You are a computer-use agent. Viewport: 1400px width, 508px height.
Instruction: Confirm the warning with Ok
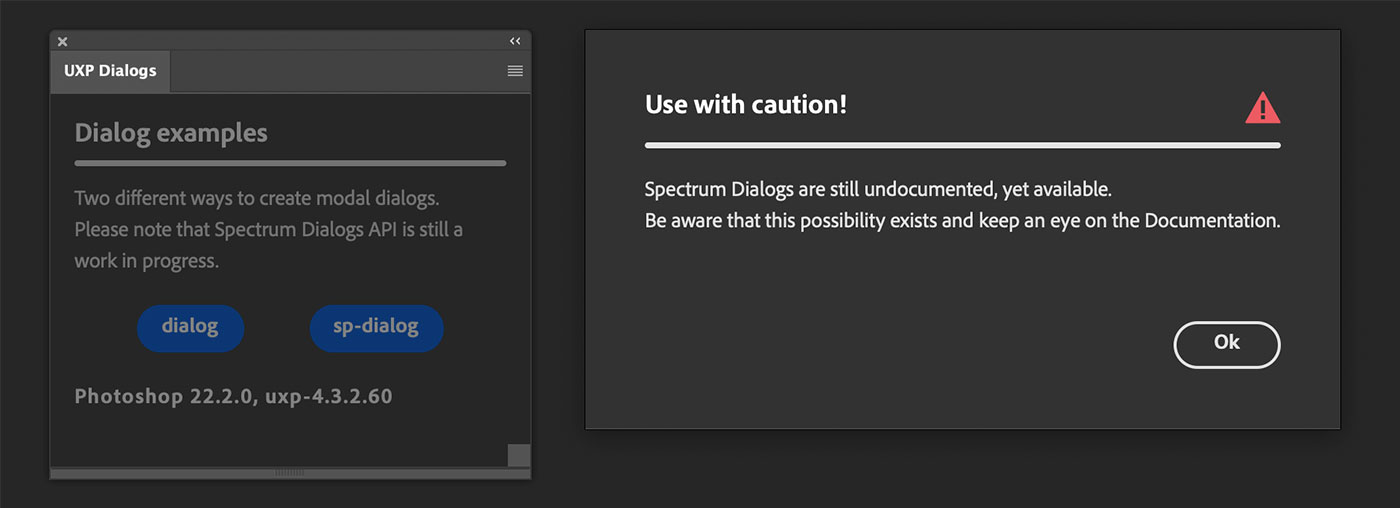[x=1227, y=344]
